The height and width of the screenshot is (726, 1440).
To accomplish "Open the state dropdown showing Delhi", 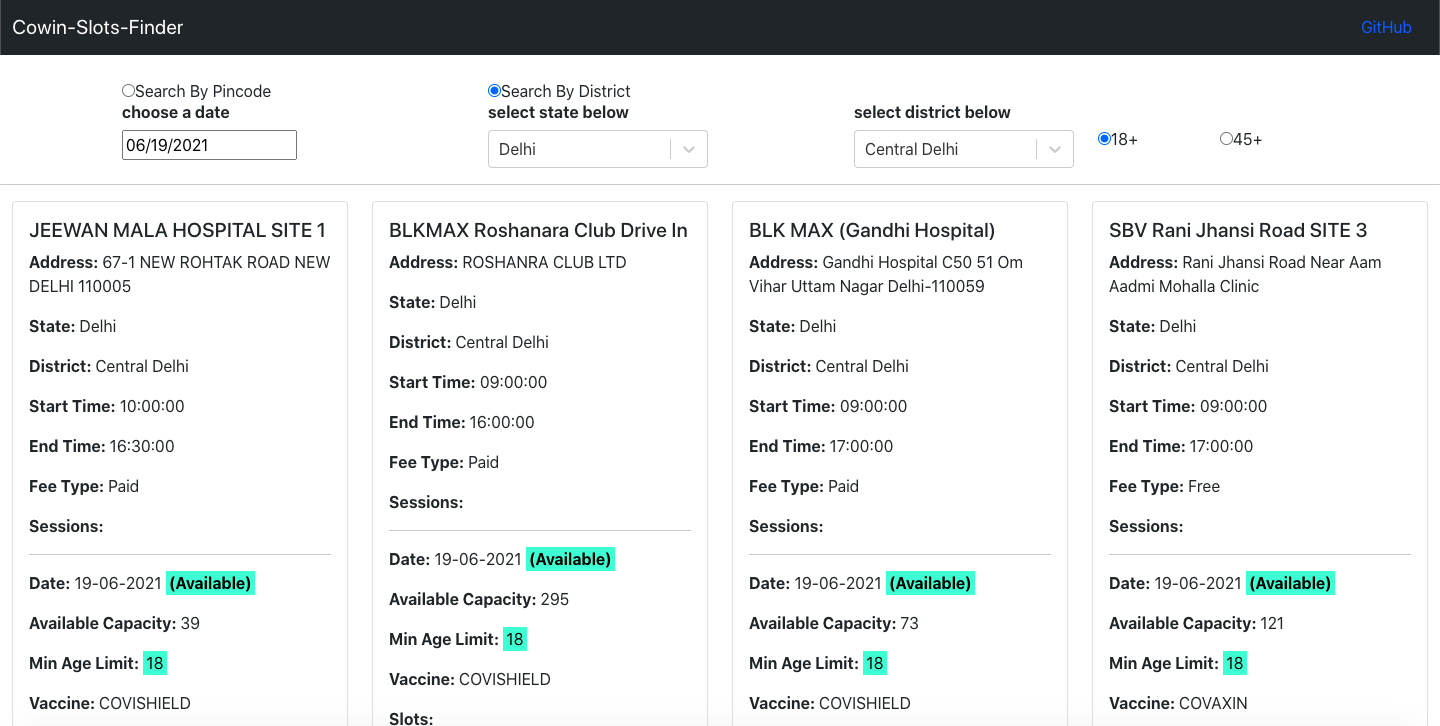I will (598, 149).
